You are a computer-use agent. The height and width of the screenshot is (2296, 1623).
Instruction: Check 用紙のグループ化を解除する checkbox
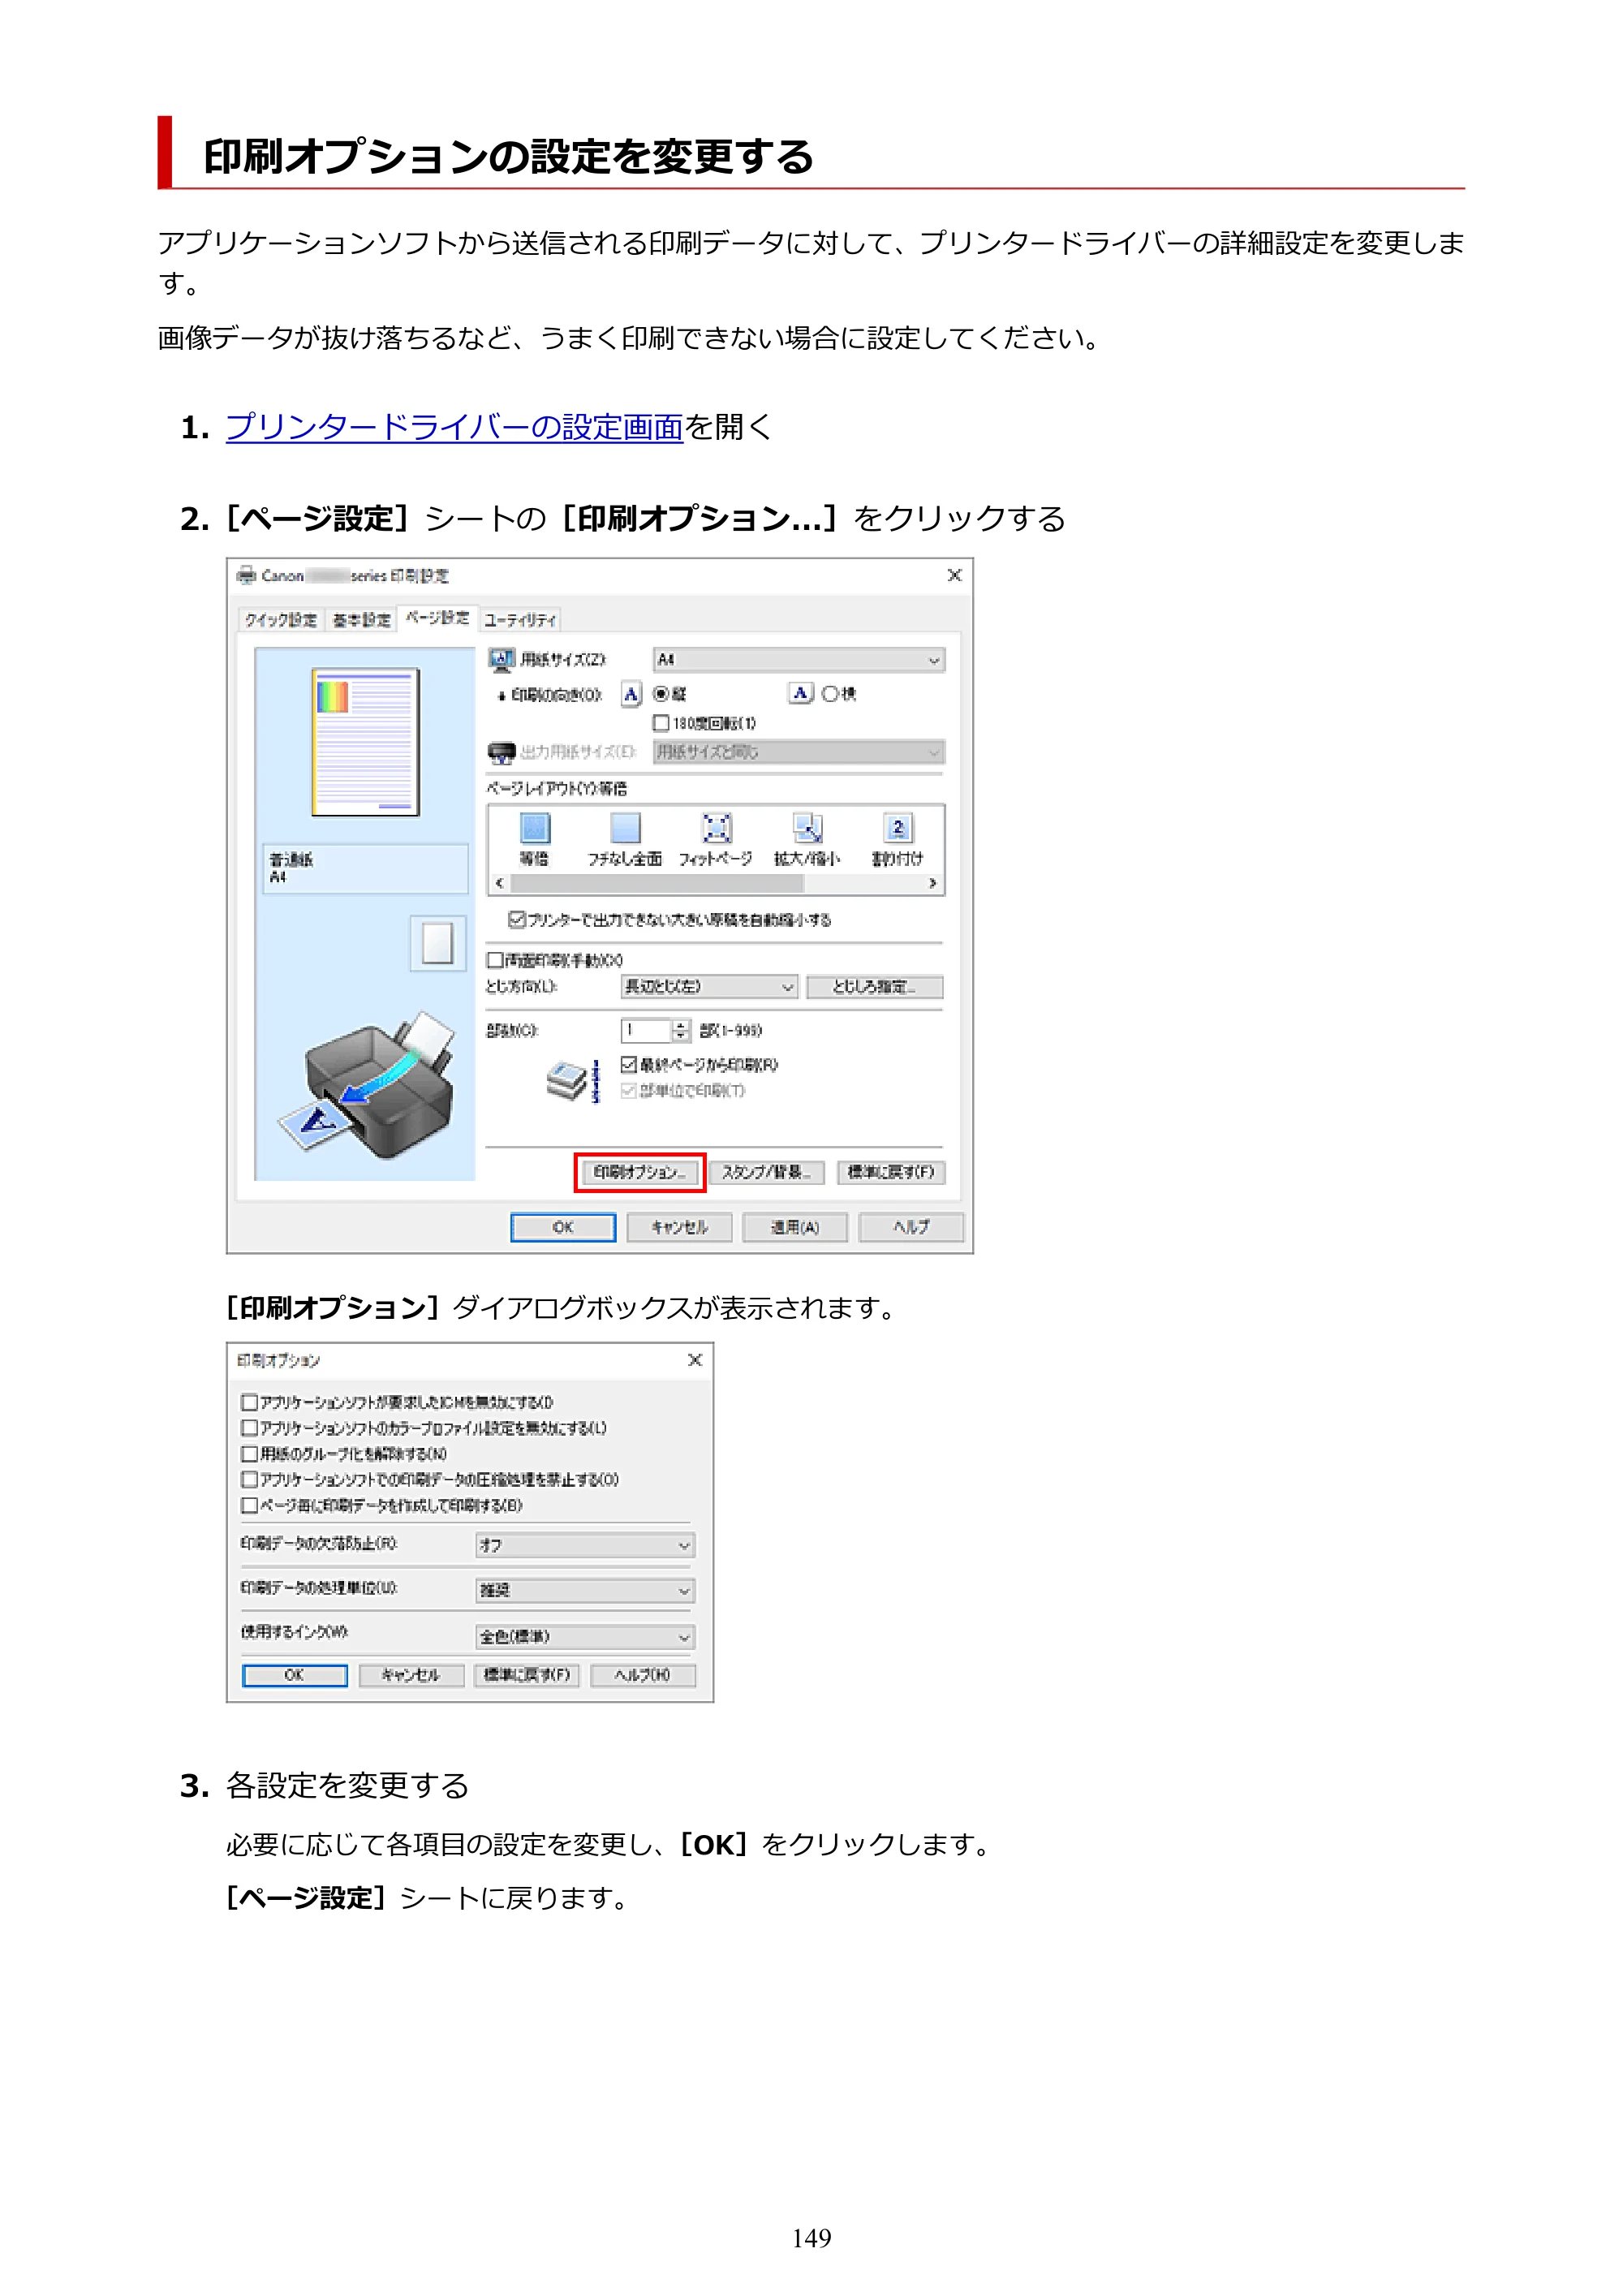click(x=249, y=1454)
